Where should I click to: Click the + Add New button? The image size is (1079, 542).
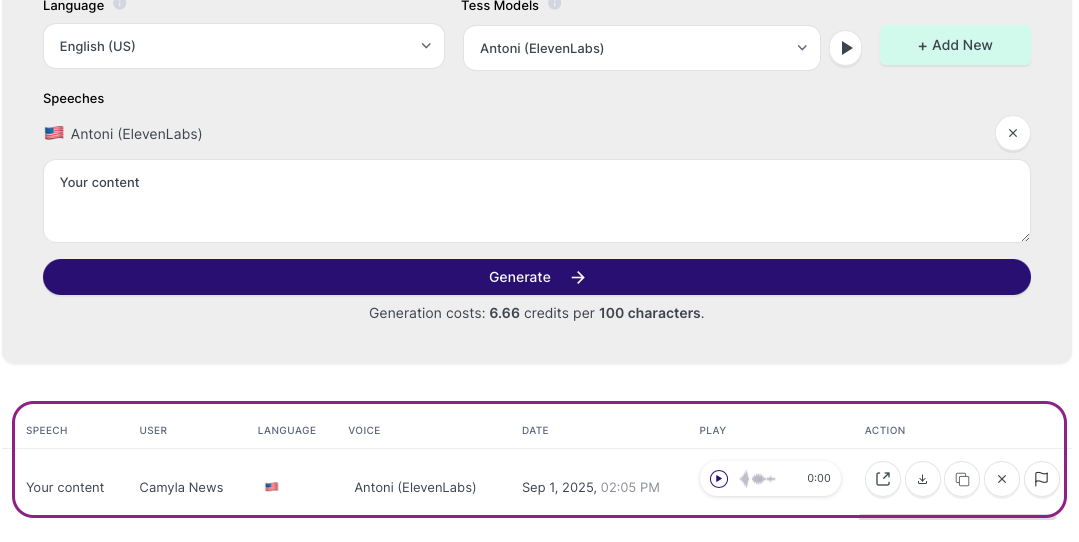coord(955,45)
